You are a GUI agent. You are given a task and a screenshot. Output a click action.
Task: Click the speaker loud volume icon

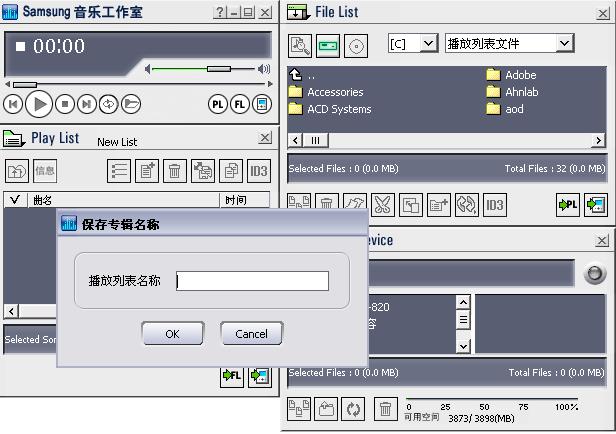pyautogui.click(x=264, y=69)
